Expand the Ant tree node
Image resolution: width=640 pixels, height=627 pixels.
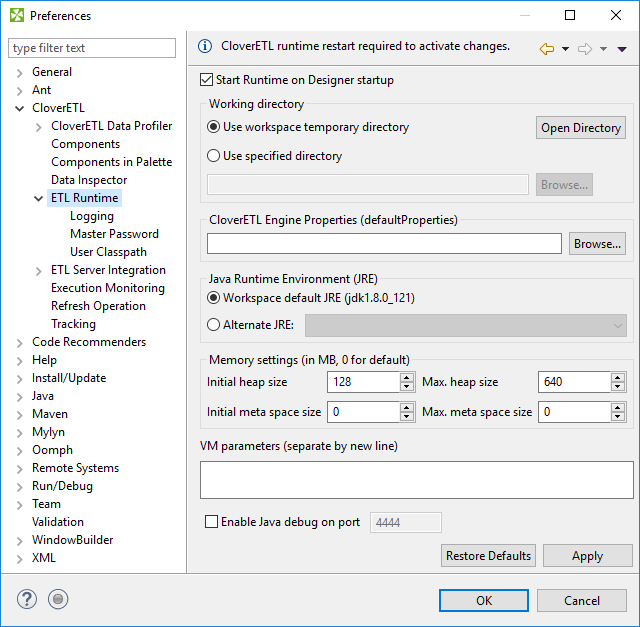[x=19, y=91]
